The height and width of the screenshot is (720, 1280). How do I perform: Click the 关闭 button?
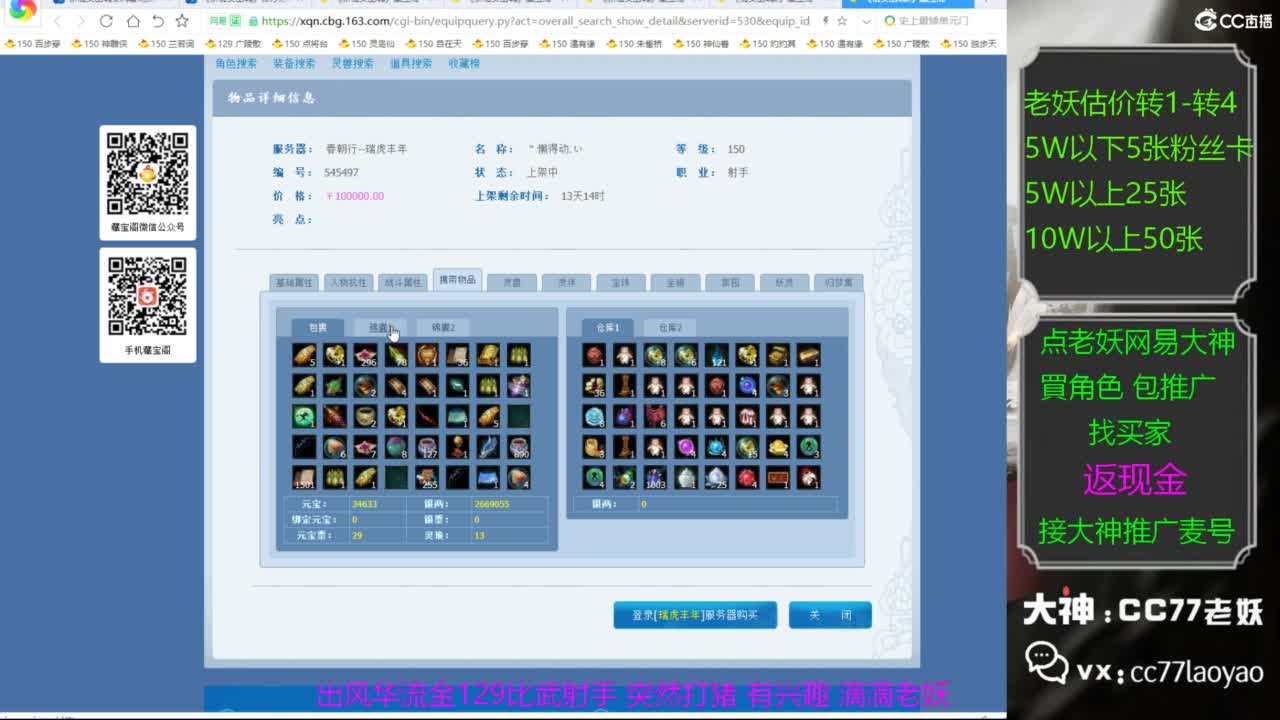[x=830, y=615]
